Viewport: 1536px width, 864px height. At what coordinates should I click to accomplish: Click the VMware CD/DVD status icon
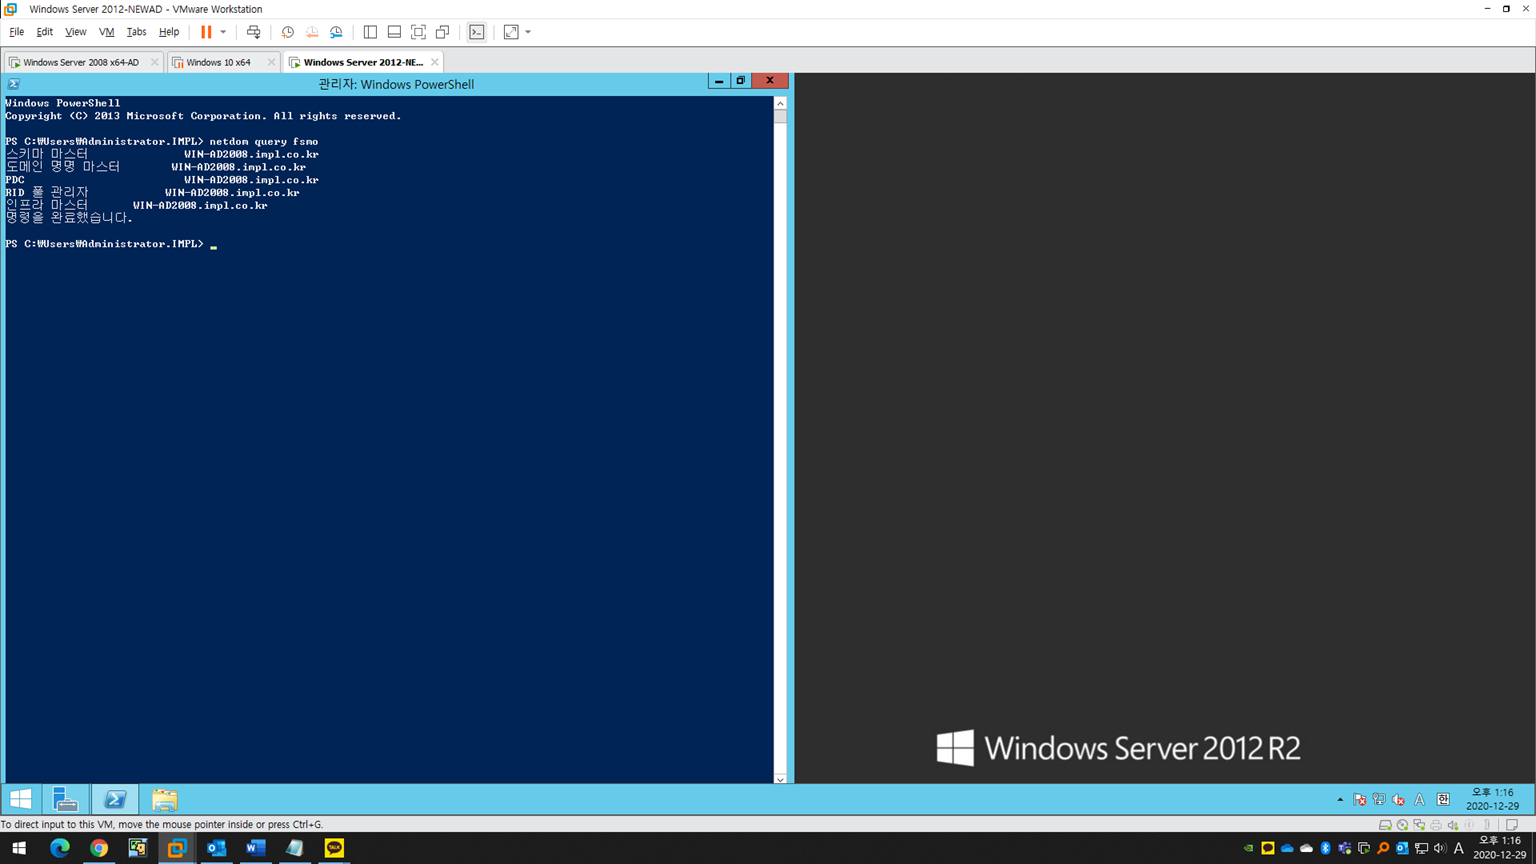1402,825
